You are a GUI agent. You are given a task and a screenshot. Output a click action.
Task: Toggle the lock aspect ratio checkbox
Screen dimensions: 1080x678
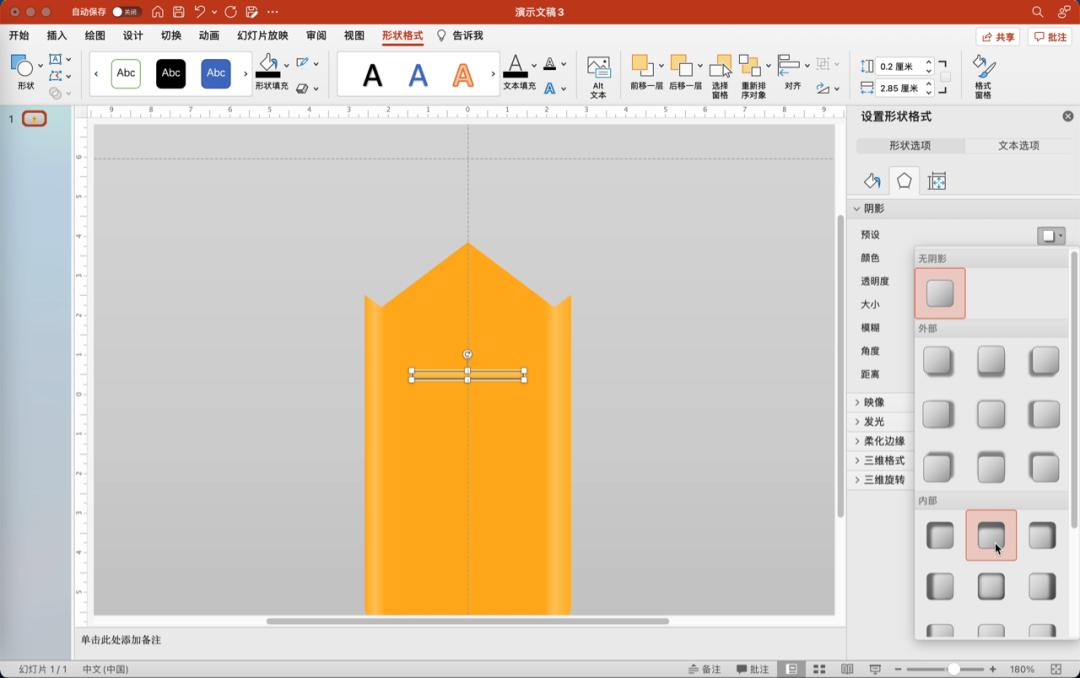coord(945,77)
